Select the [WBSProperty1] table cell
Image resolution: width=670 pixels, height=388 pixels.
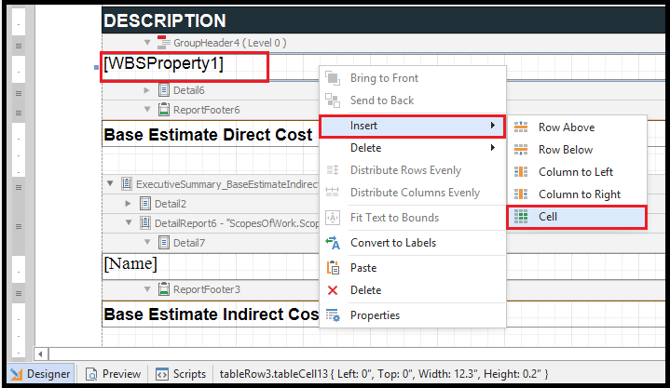[184, 67]
